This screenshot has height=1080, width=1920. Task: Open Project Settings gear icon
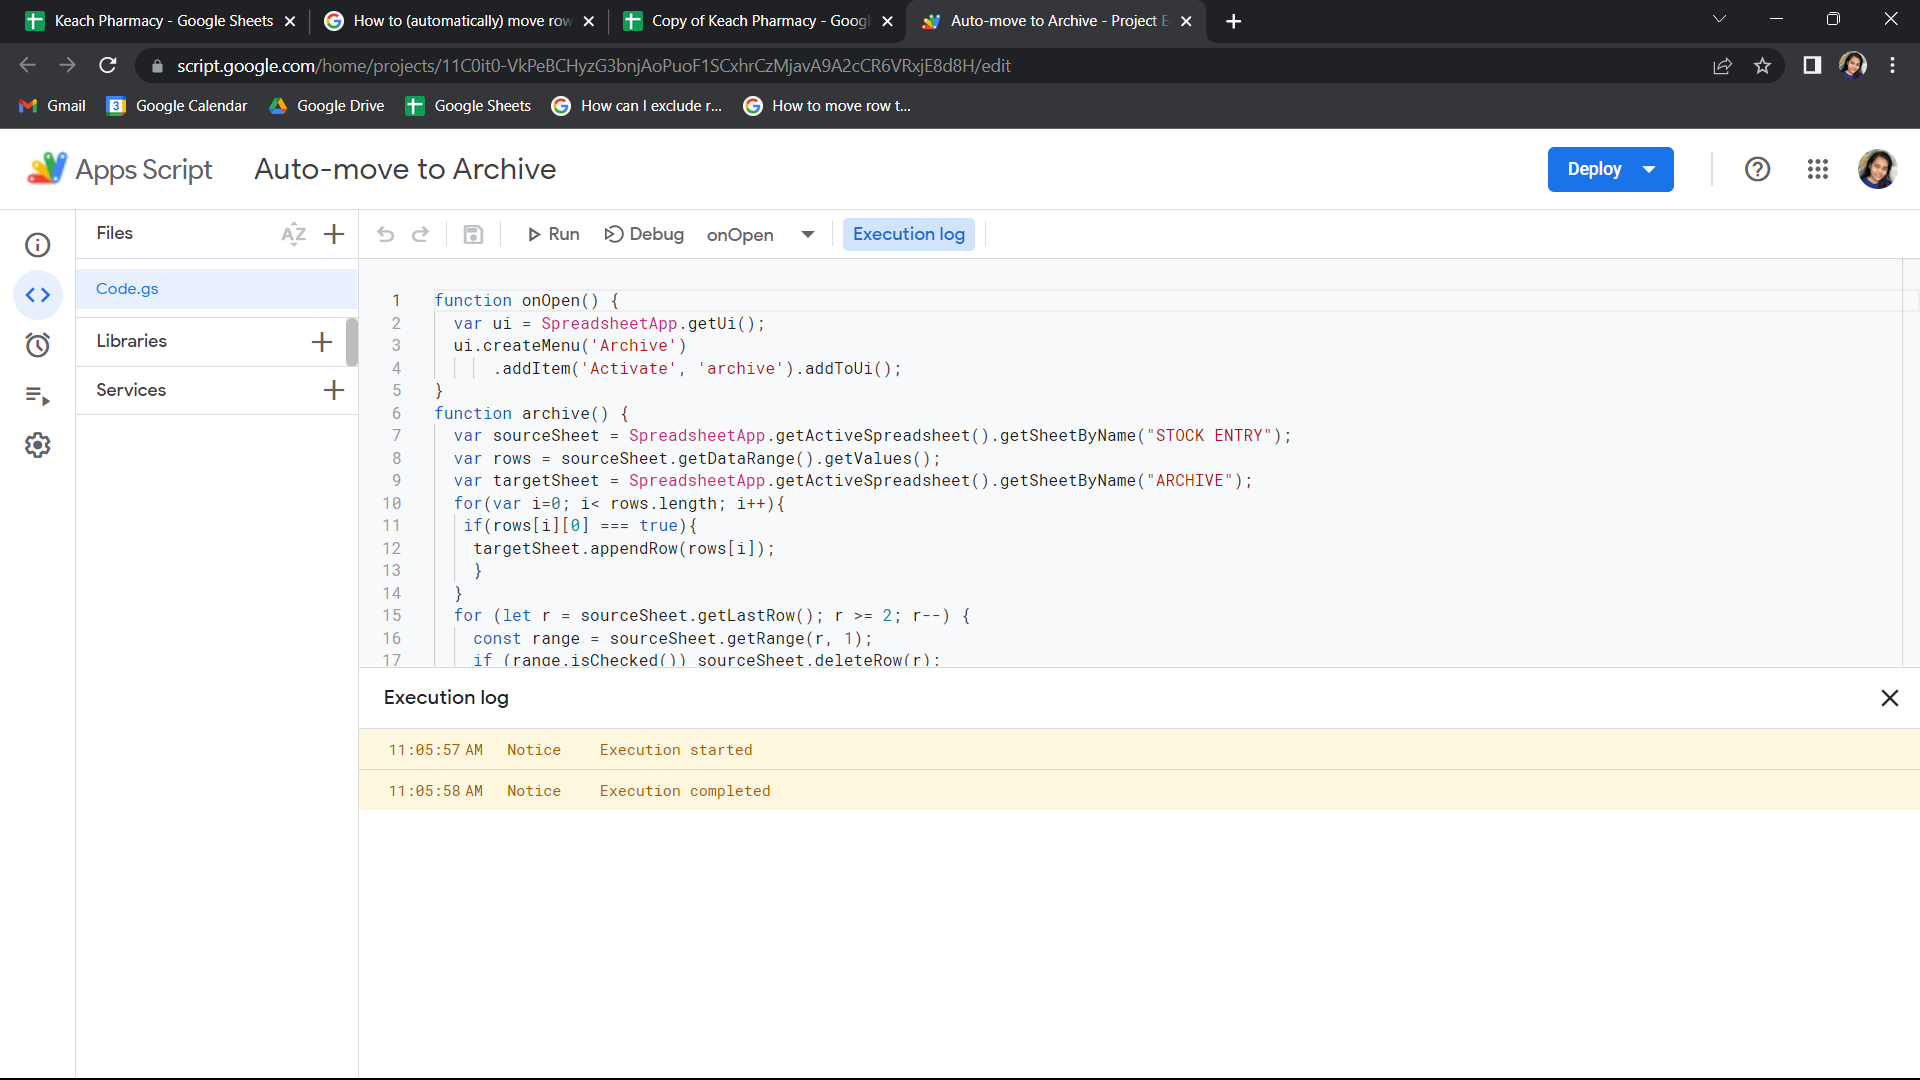(38, 445)
